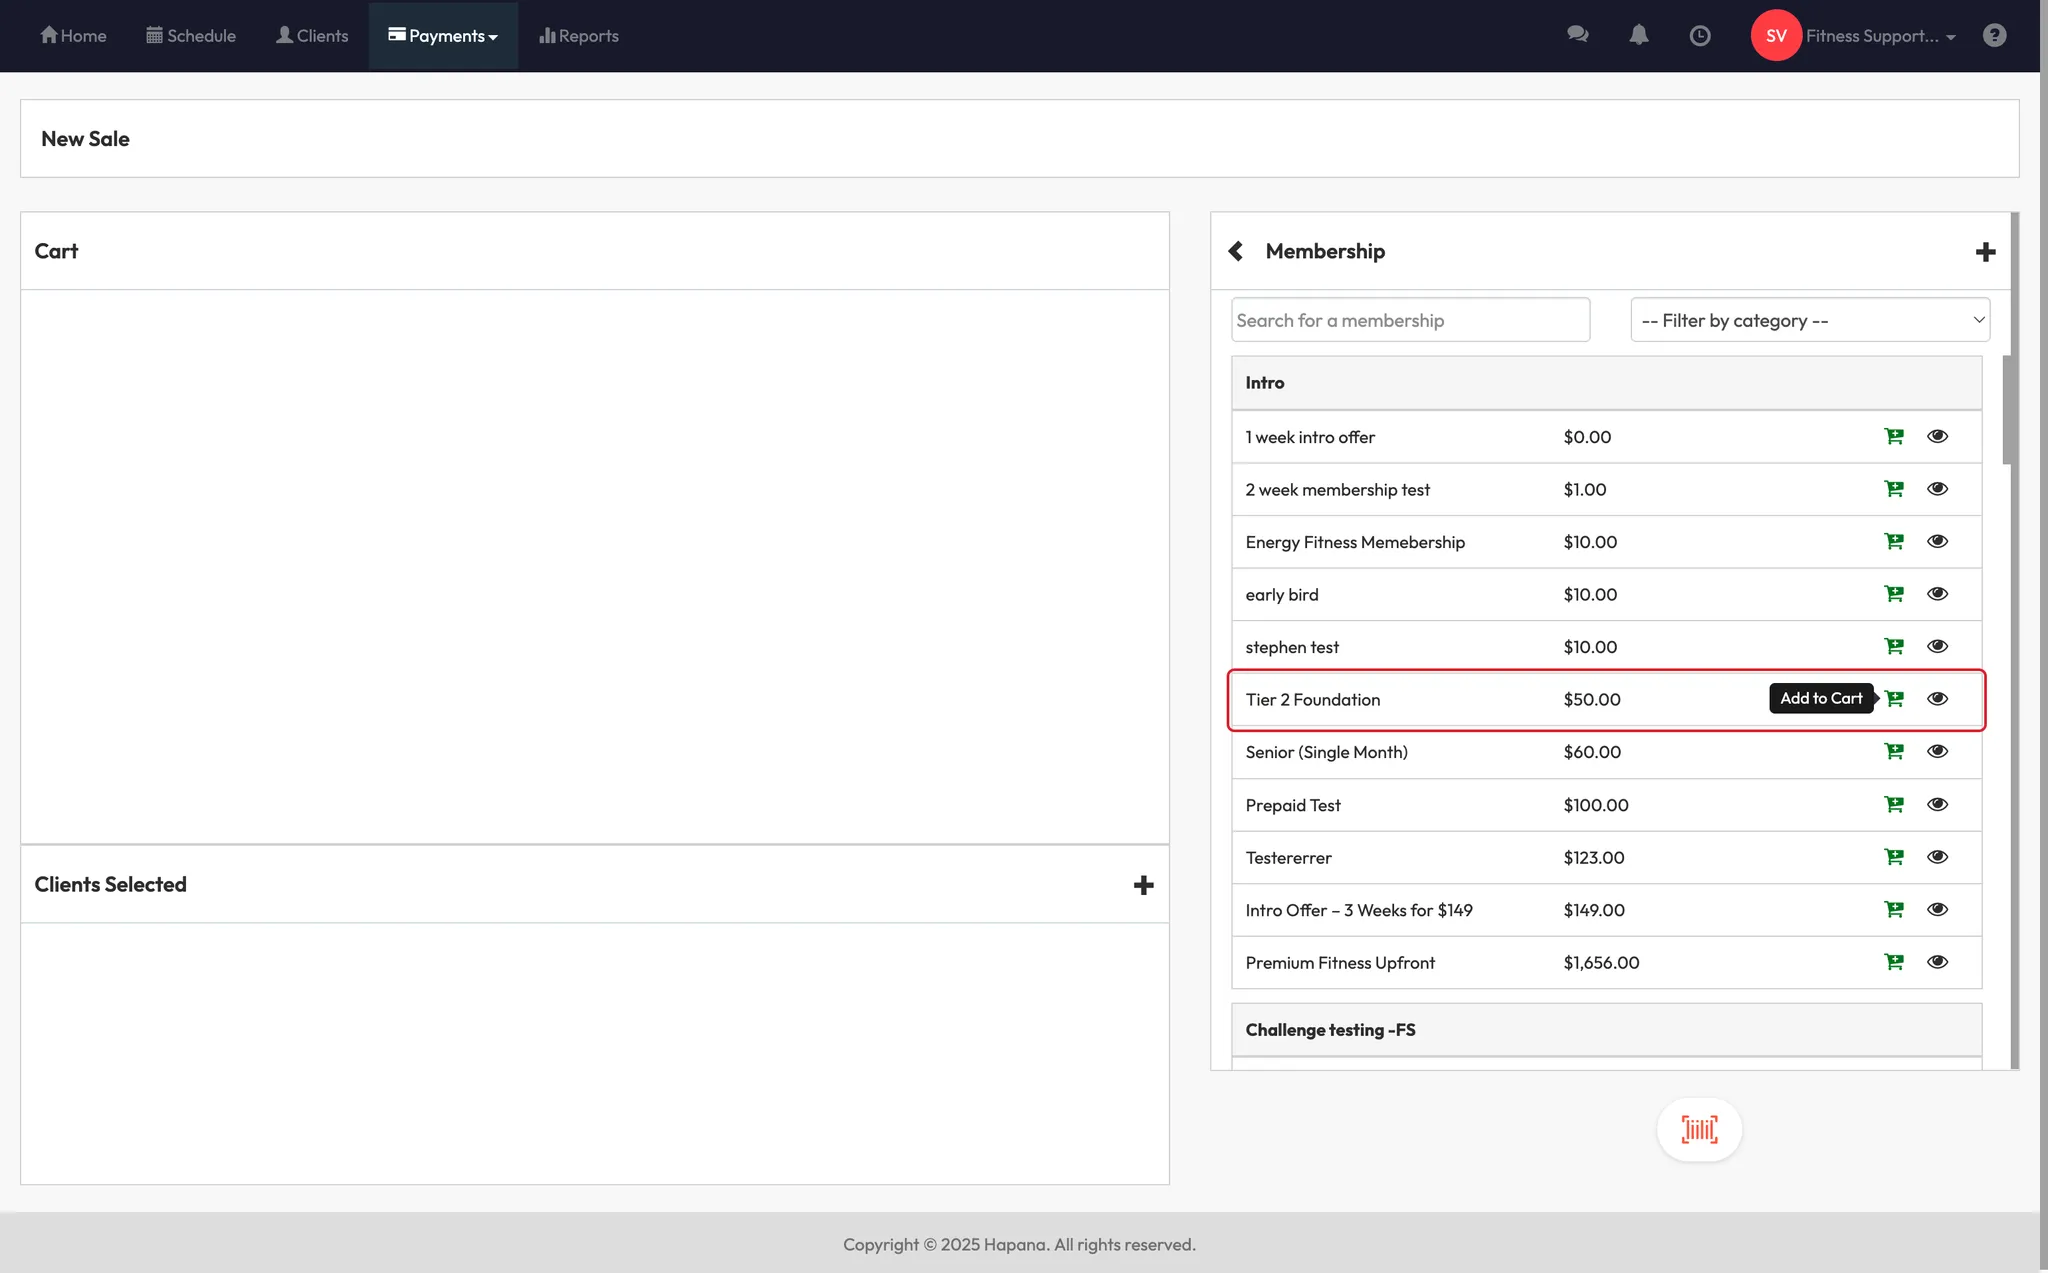
Task: Open the chat messages icon
Action: pyautogui.click(x=1577, y=36)
